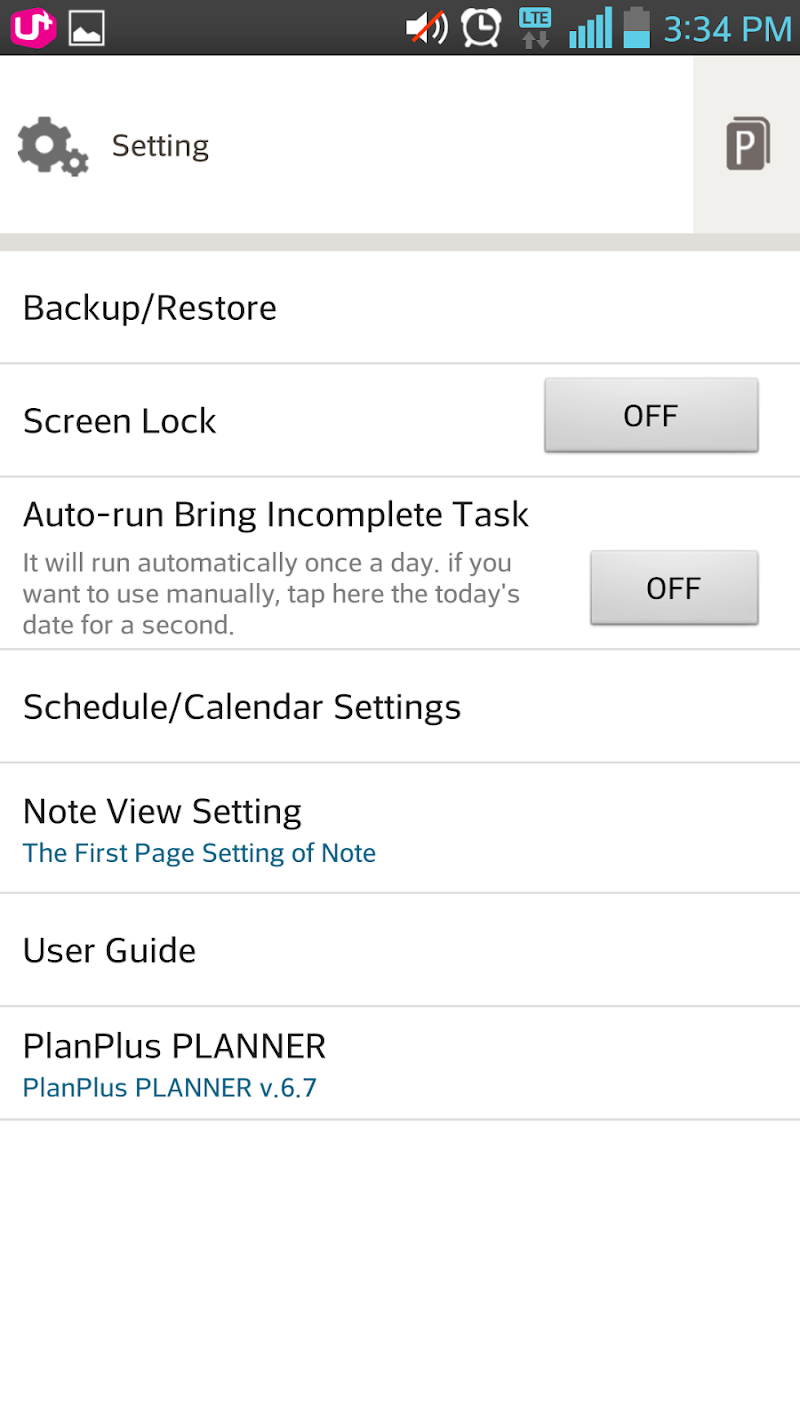
Task: Tap the alarm clock status icon
Action: pyautogui.click(x=481, y=28)
